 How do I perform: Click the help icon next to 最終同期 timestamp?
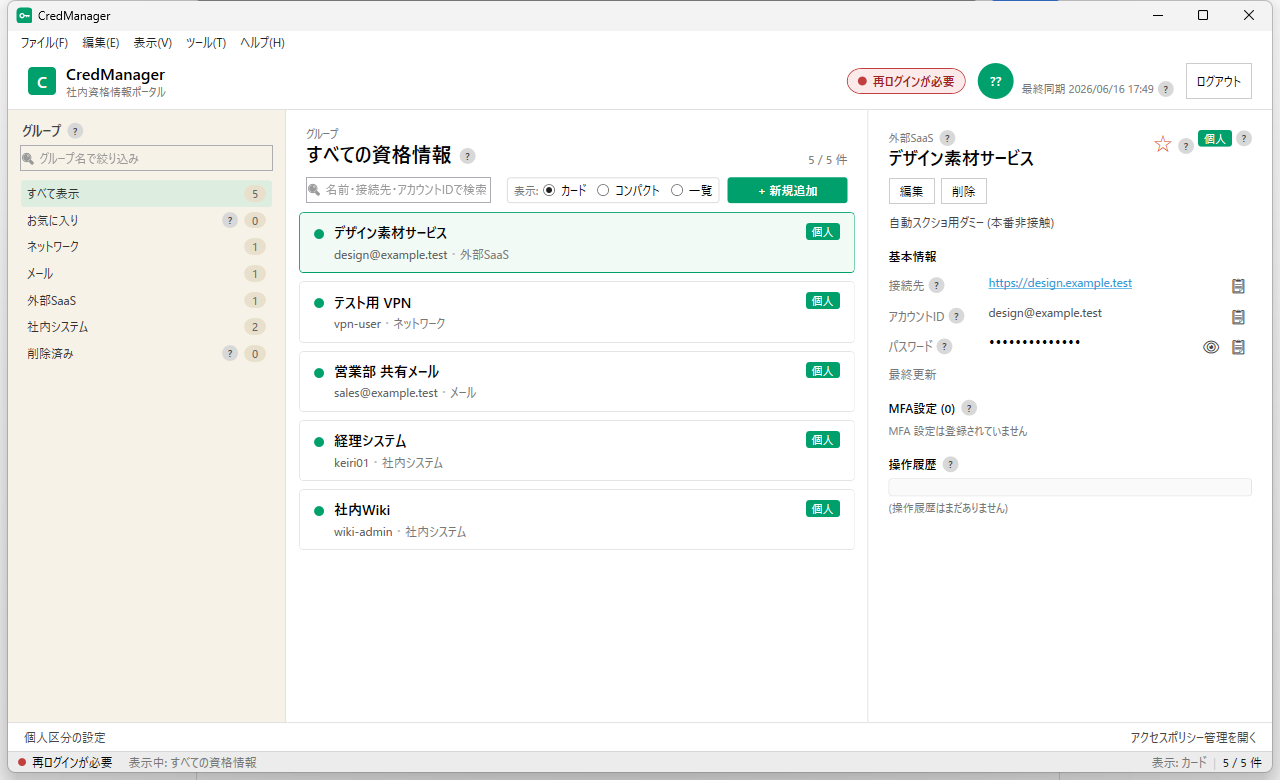1165,89
